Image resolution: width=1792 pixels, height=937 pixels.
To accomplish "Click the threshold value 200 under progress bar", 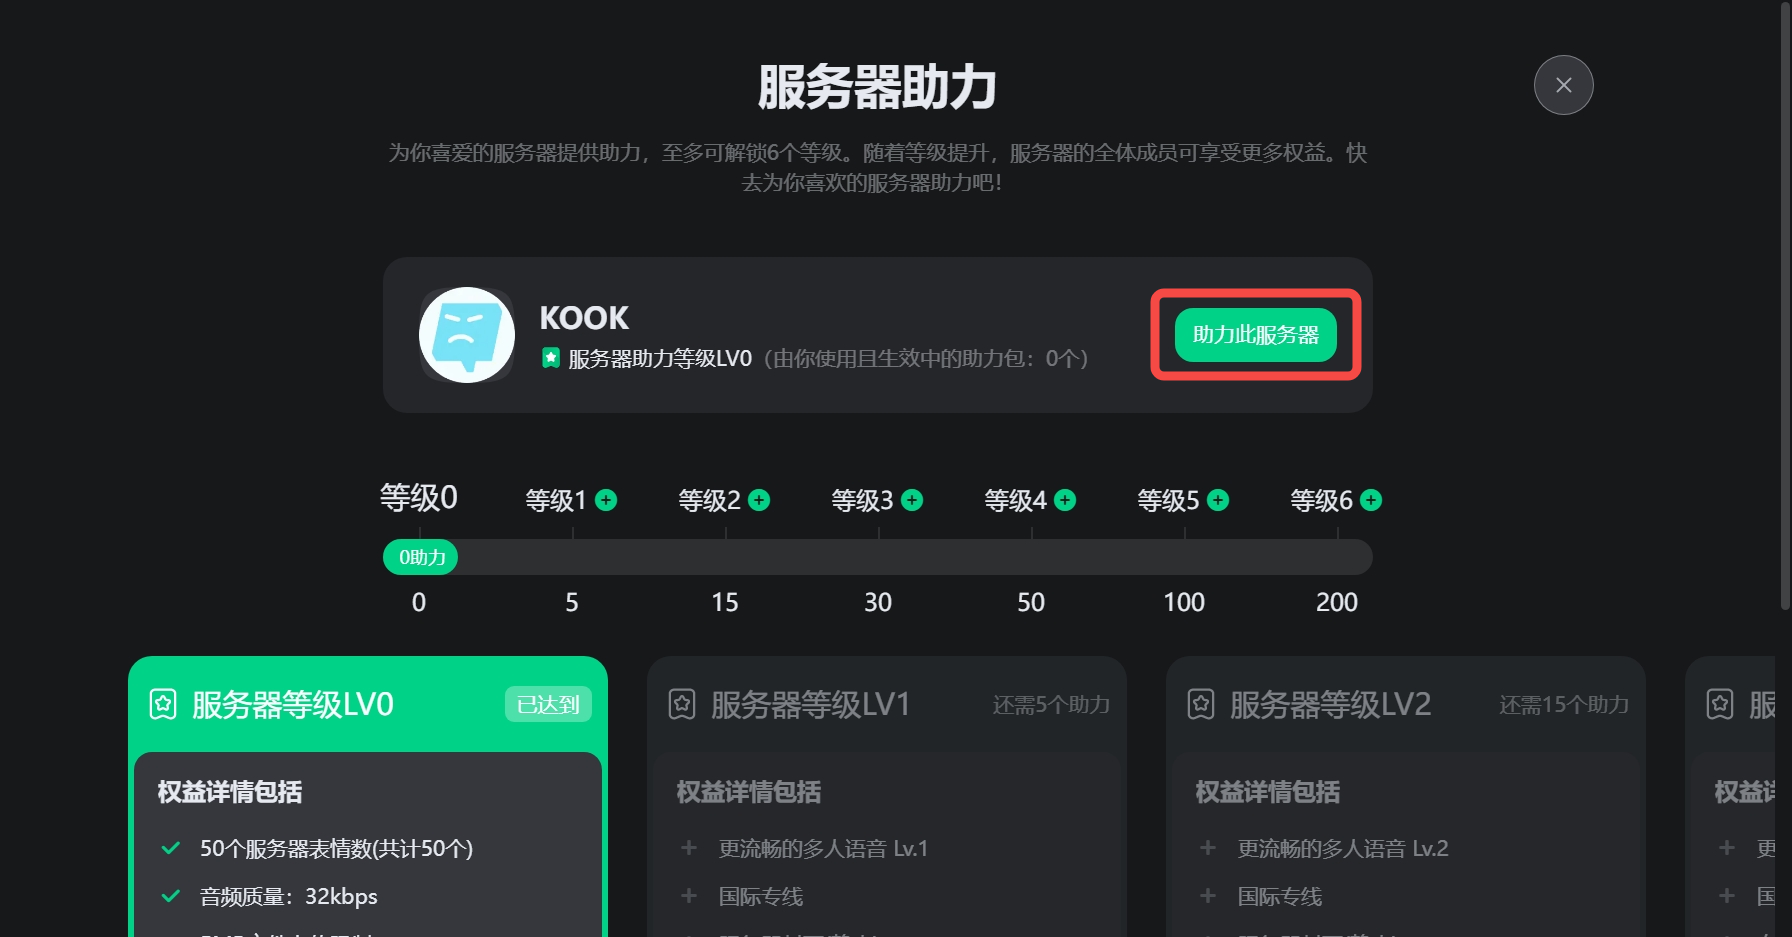I will tap(1337, 602).
